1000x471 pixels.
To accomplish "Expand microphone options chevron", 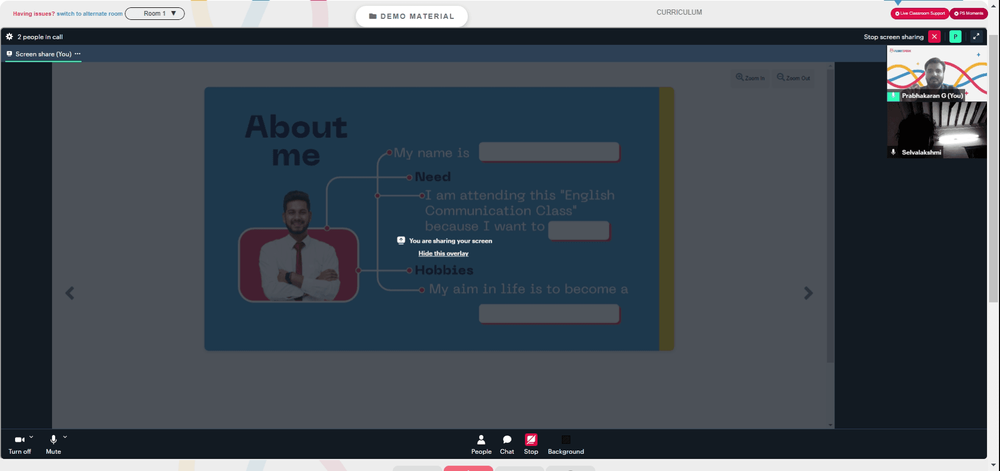I will point(65,437).
